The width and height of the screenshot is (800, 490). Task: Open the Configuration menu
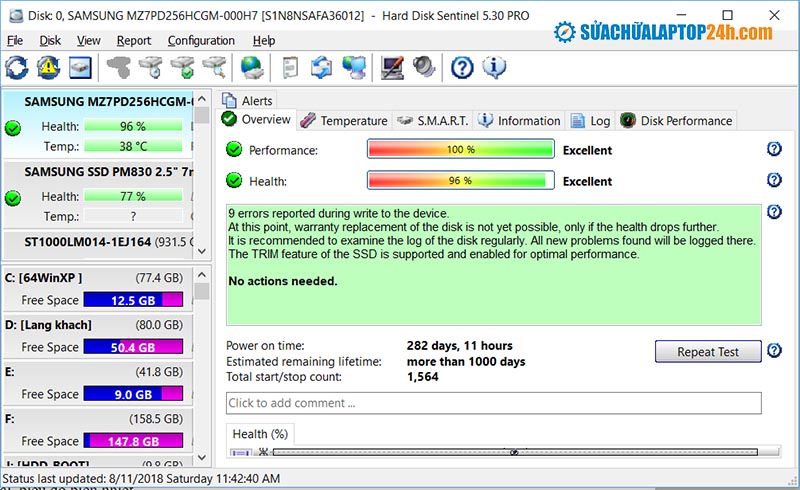[x=201, y=40]
